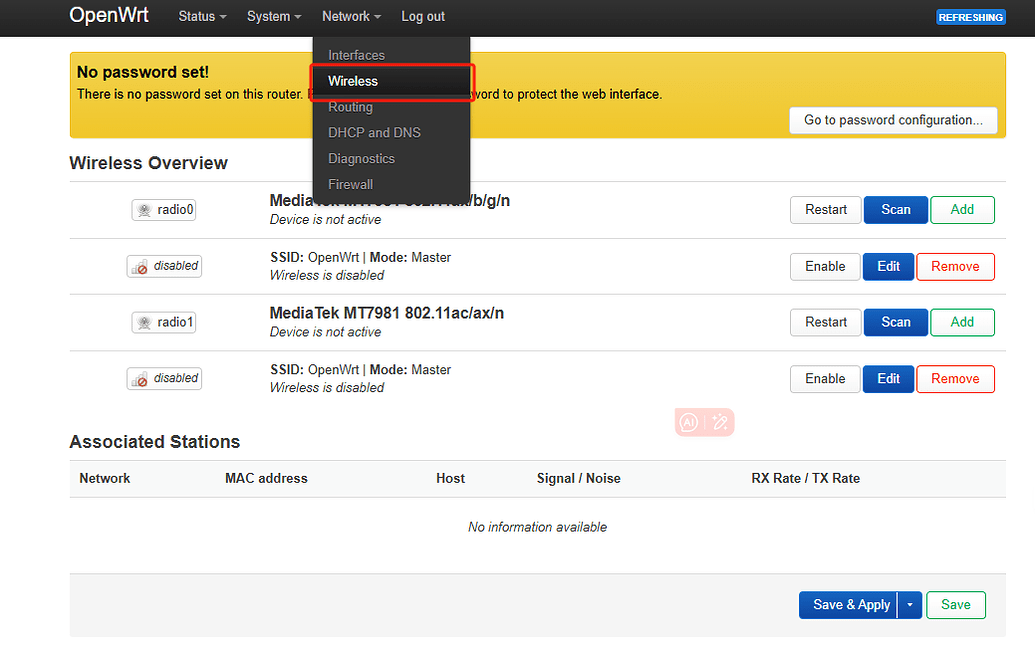Restart the radio0 device
The height and width of the screenshot is (654, 1035).
pos(826,210)
